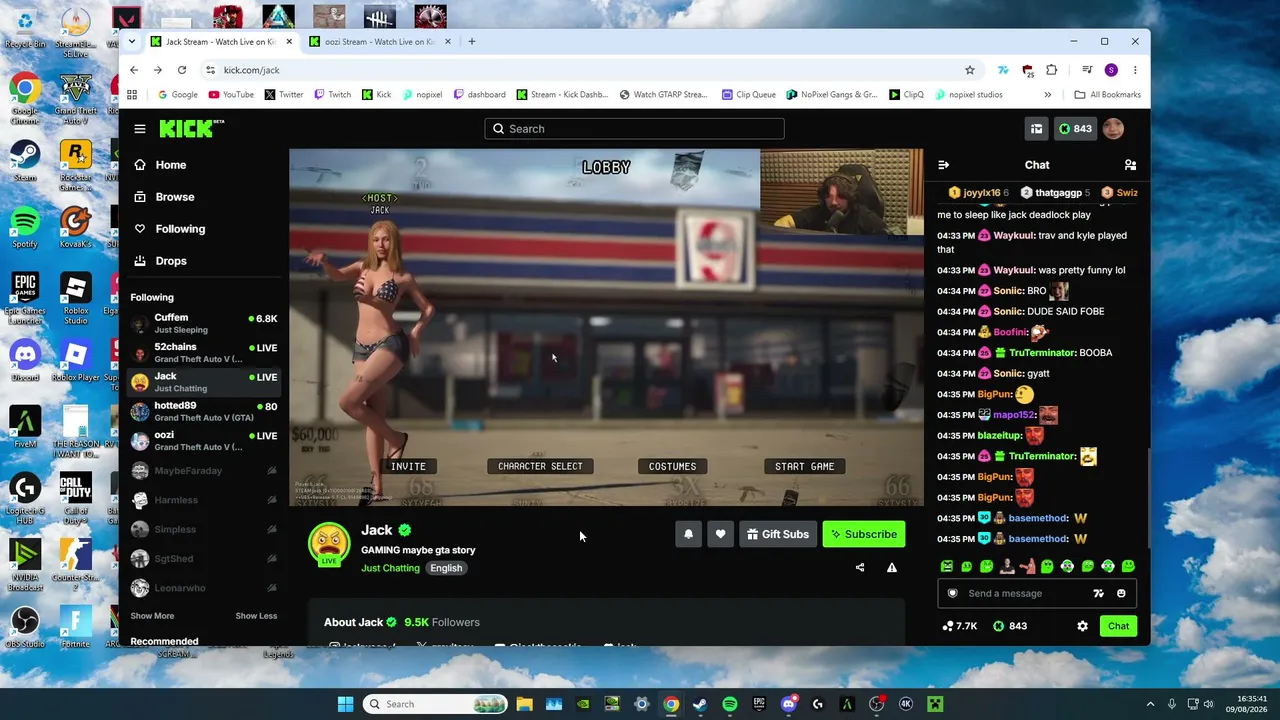Open the emoji picker in chat input

click(x=1121, y=594)
